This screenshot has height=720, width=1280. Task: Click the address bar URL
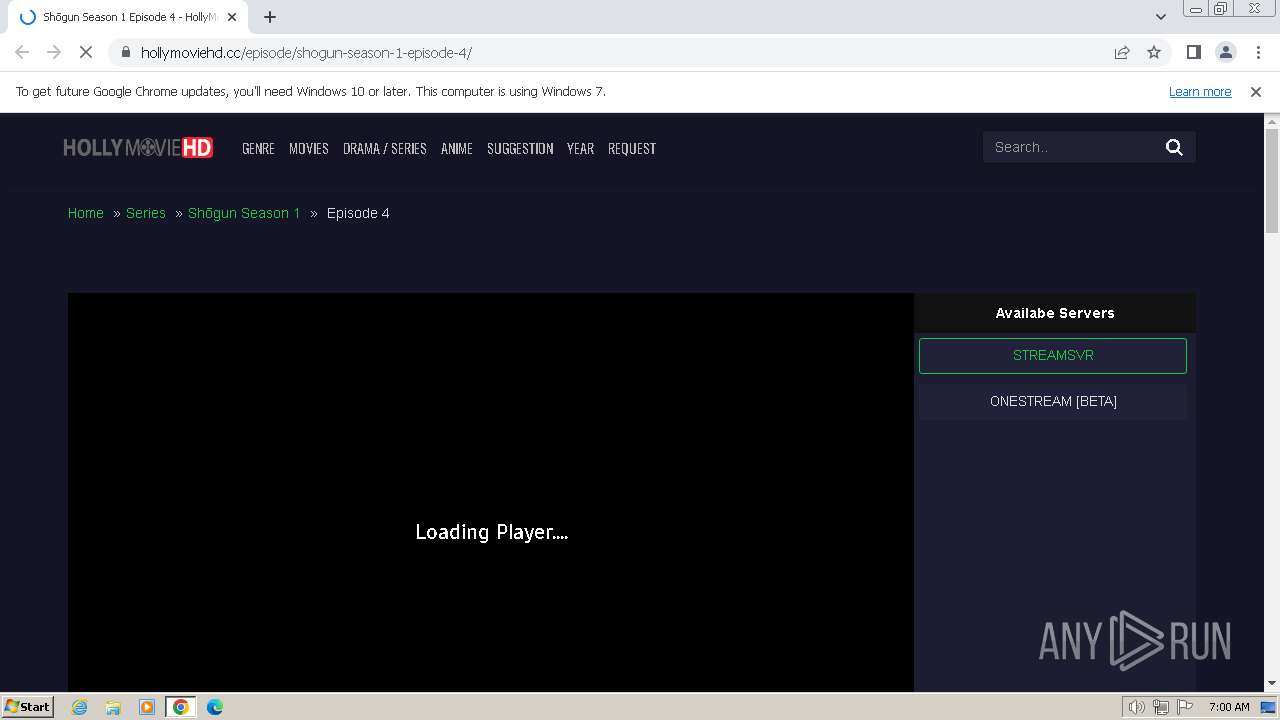[x=306, y=52]
